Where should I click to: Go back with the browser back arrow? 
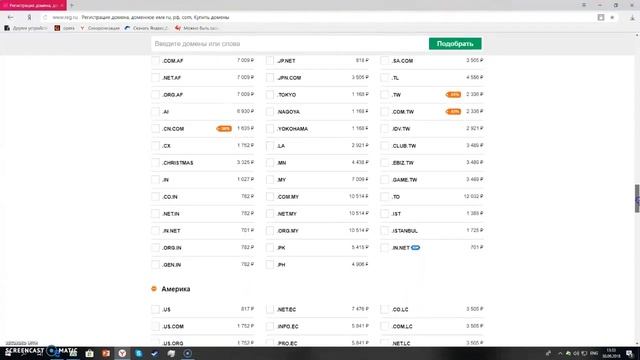[x=10, y=18]
